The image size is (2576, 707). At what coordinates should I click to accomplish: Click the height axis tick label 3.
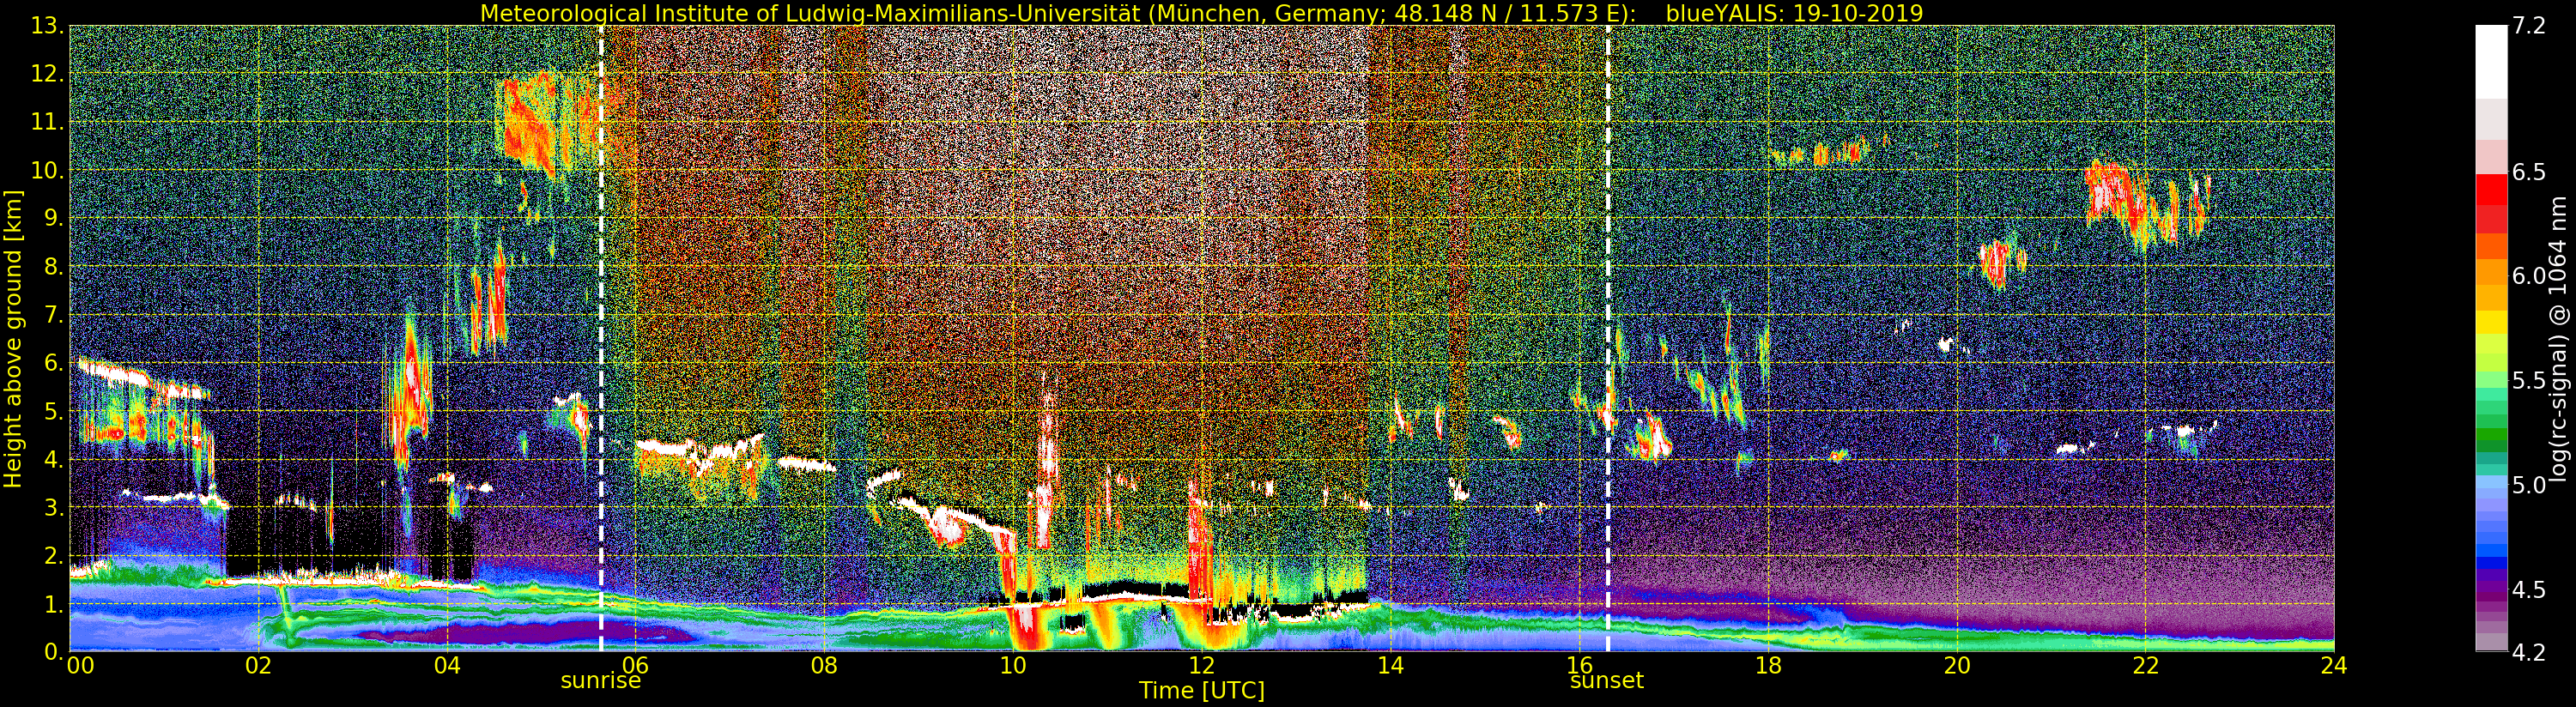pyautogui.click(x=55, y=508)
